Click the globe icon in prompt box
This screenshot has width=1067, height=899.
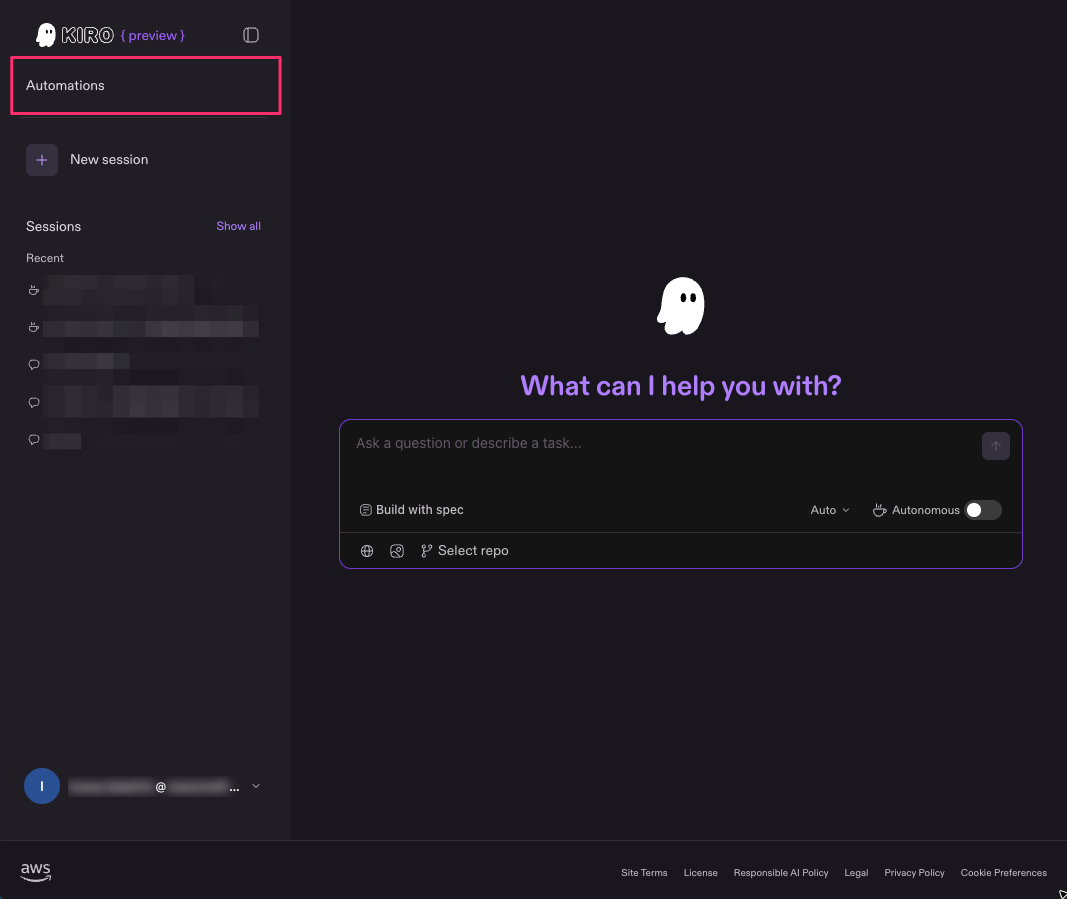click(x=367, y=551)
